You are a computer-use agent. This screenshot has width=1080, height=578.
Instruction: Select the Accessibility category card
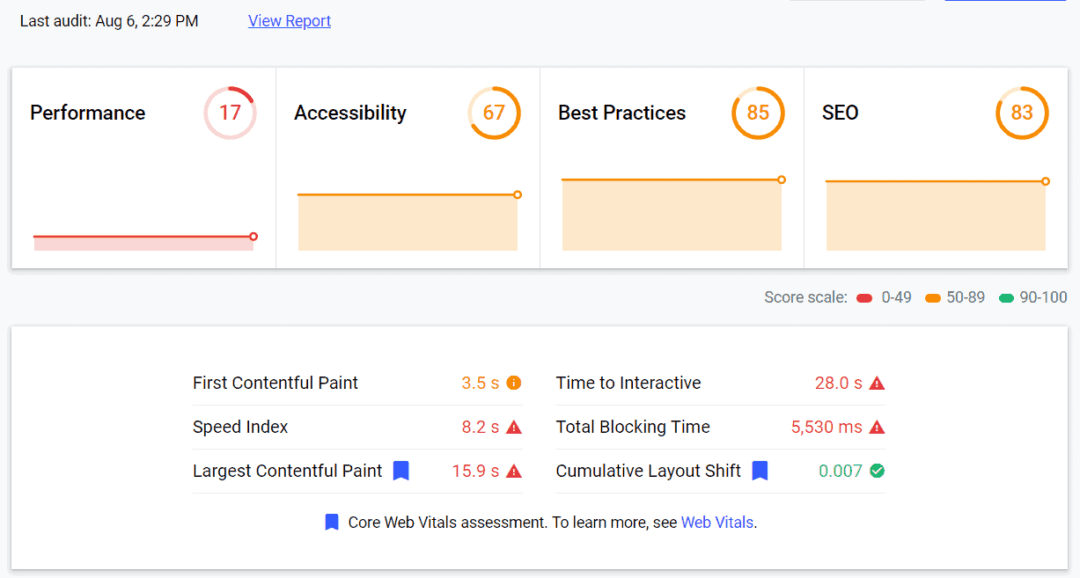pos(407,167)
